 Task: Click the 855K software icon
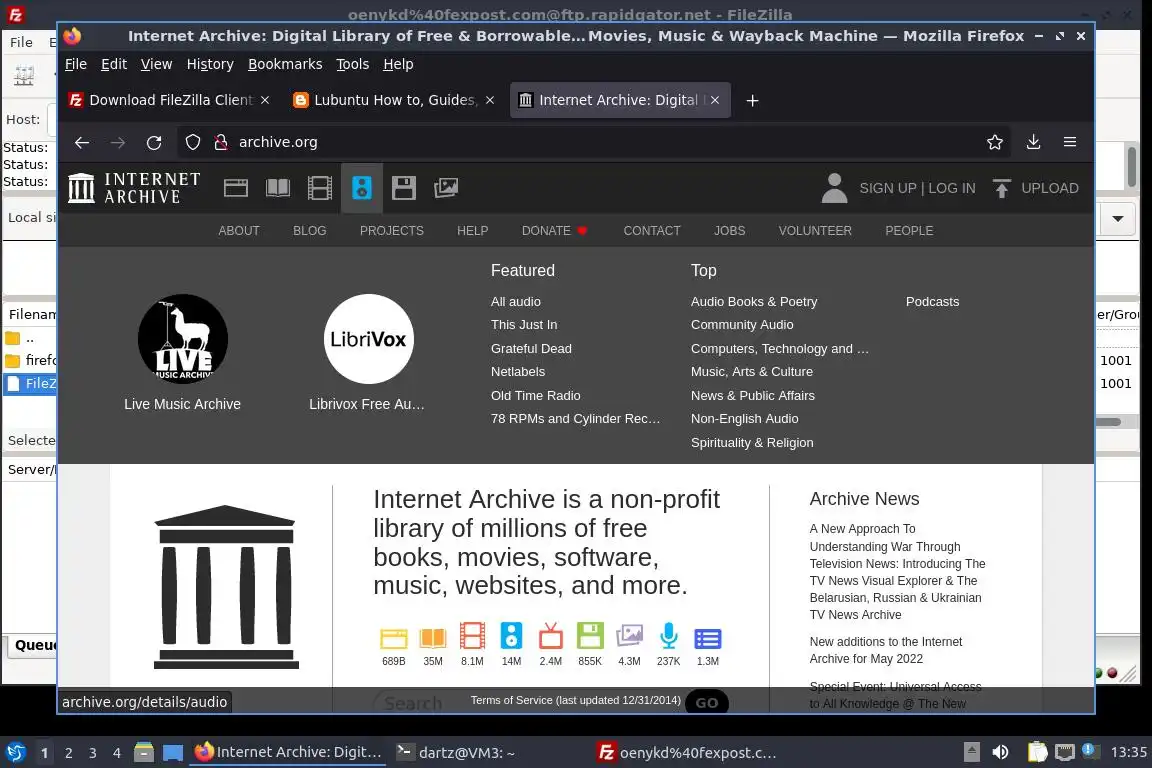pyautogui.click(x=590, y=636)
